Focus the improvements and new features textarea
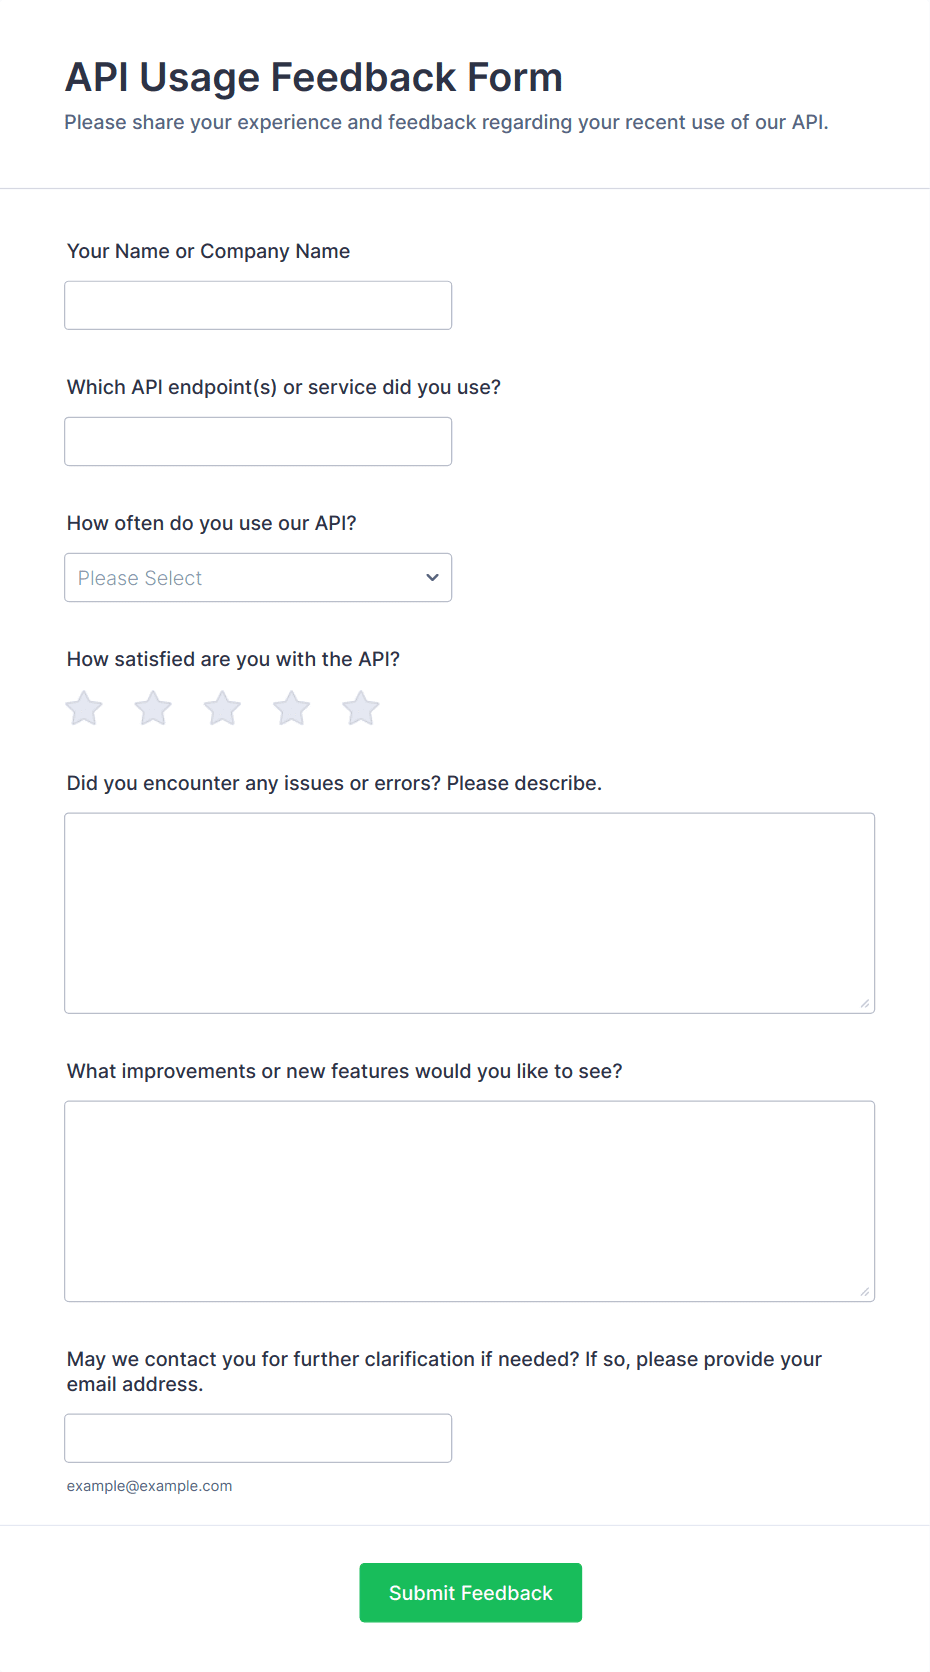This screenshot has width=930, height=1672. 469,1201
